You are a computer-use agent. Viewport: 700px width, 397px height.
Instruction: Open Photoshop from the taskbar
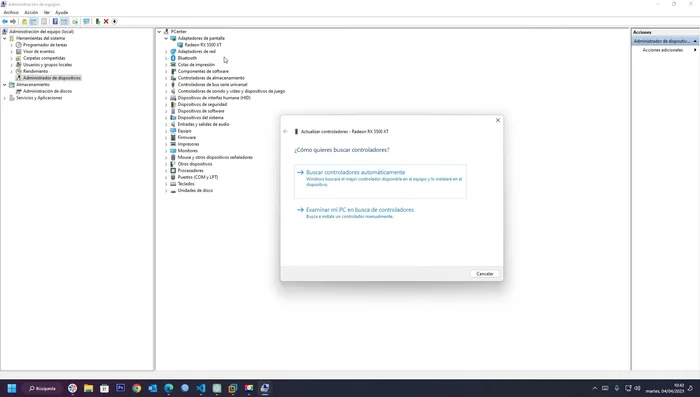tap(121, 388)
